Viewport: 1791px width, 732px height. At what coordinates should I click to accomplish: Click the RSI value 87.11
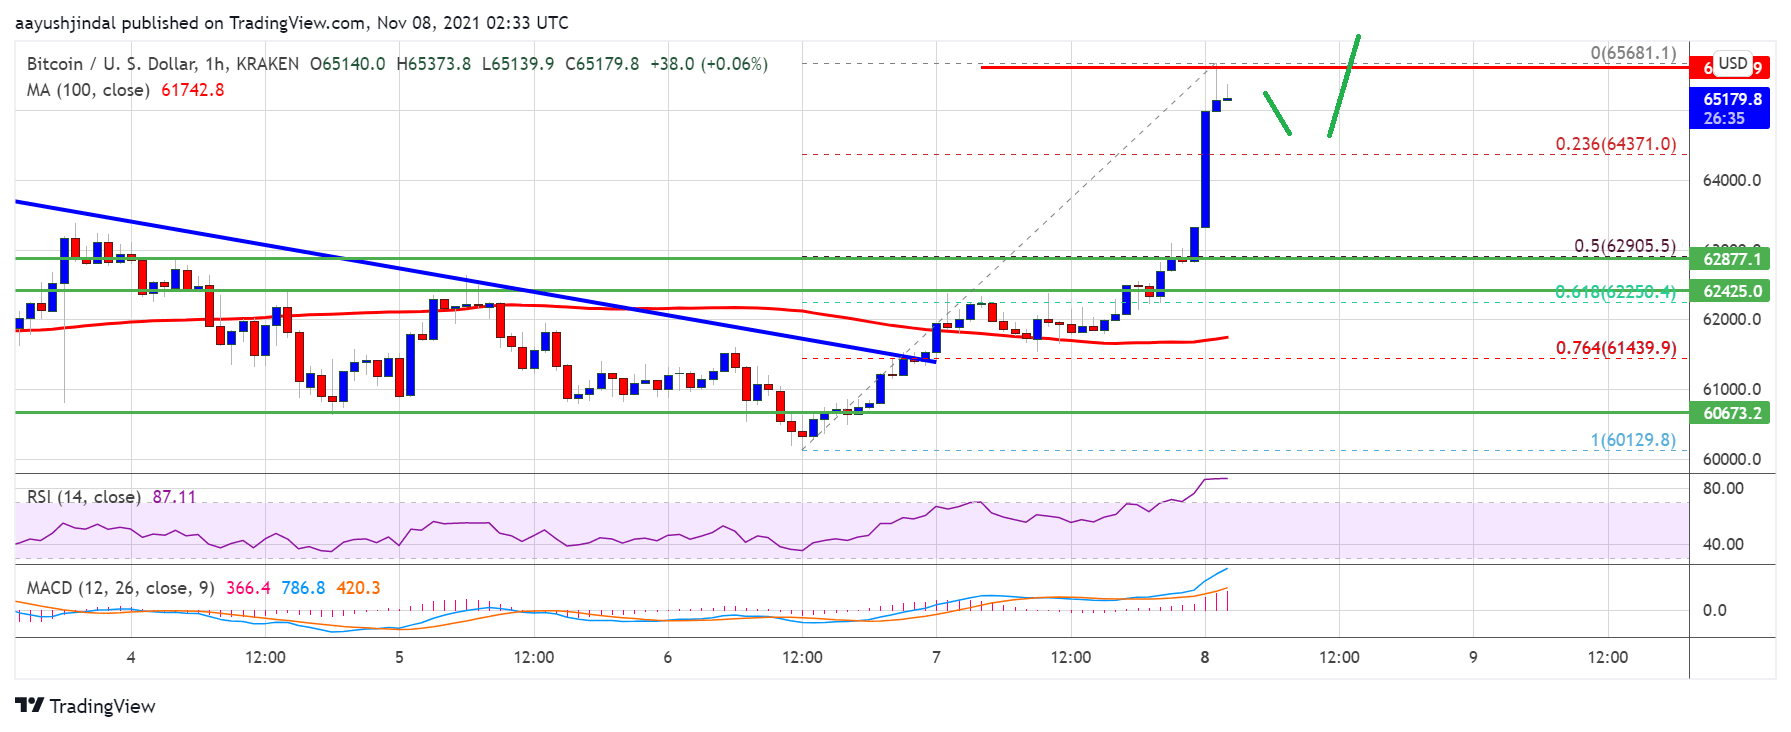point(174,497)
